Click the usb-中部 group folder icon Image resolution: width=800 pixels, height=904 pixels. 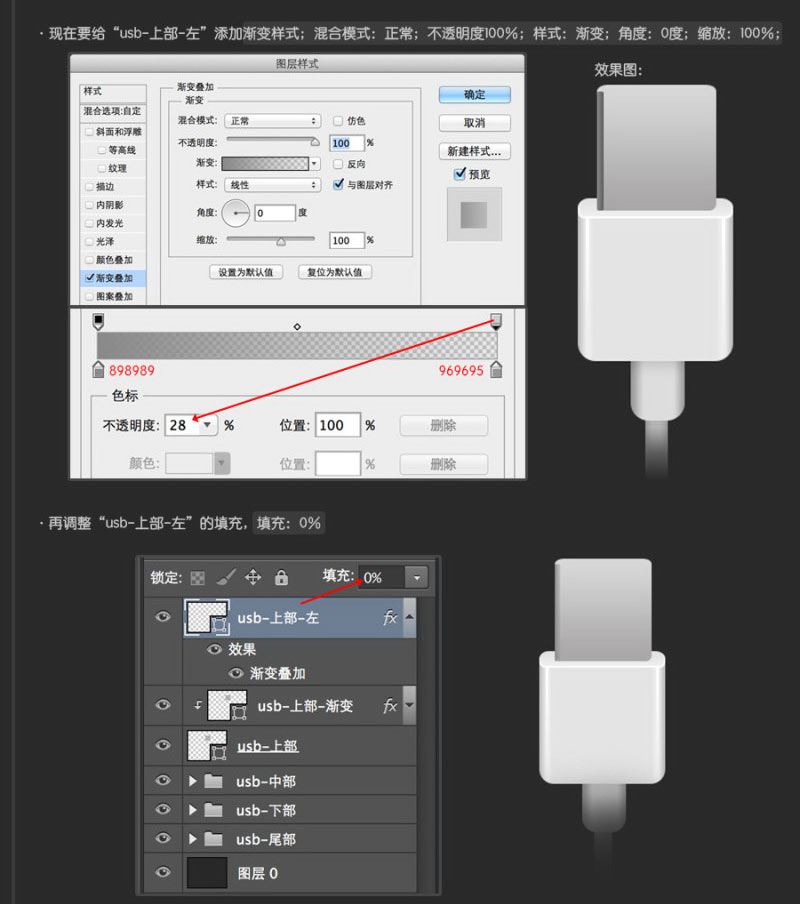coord(215,781)
